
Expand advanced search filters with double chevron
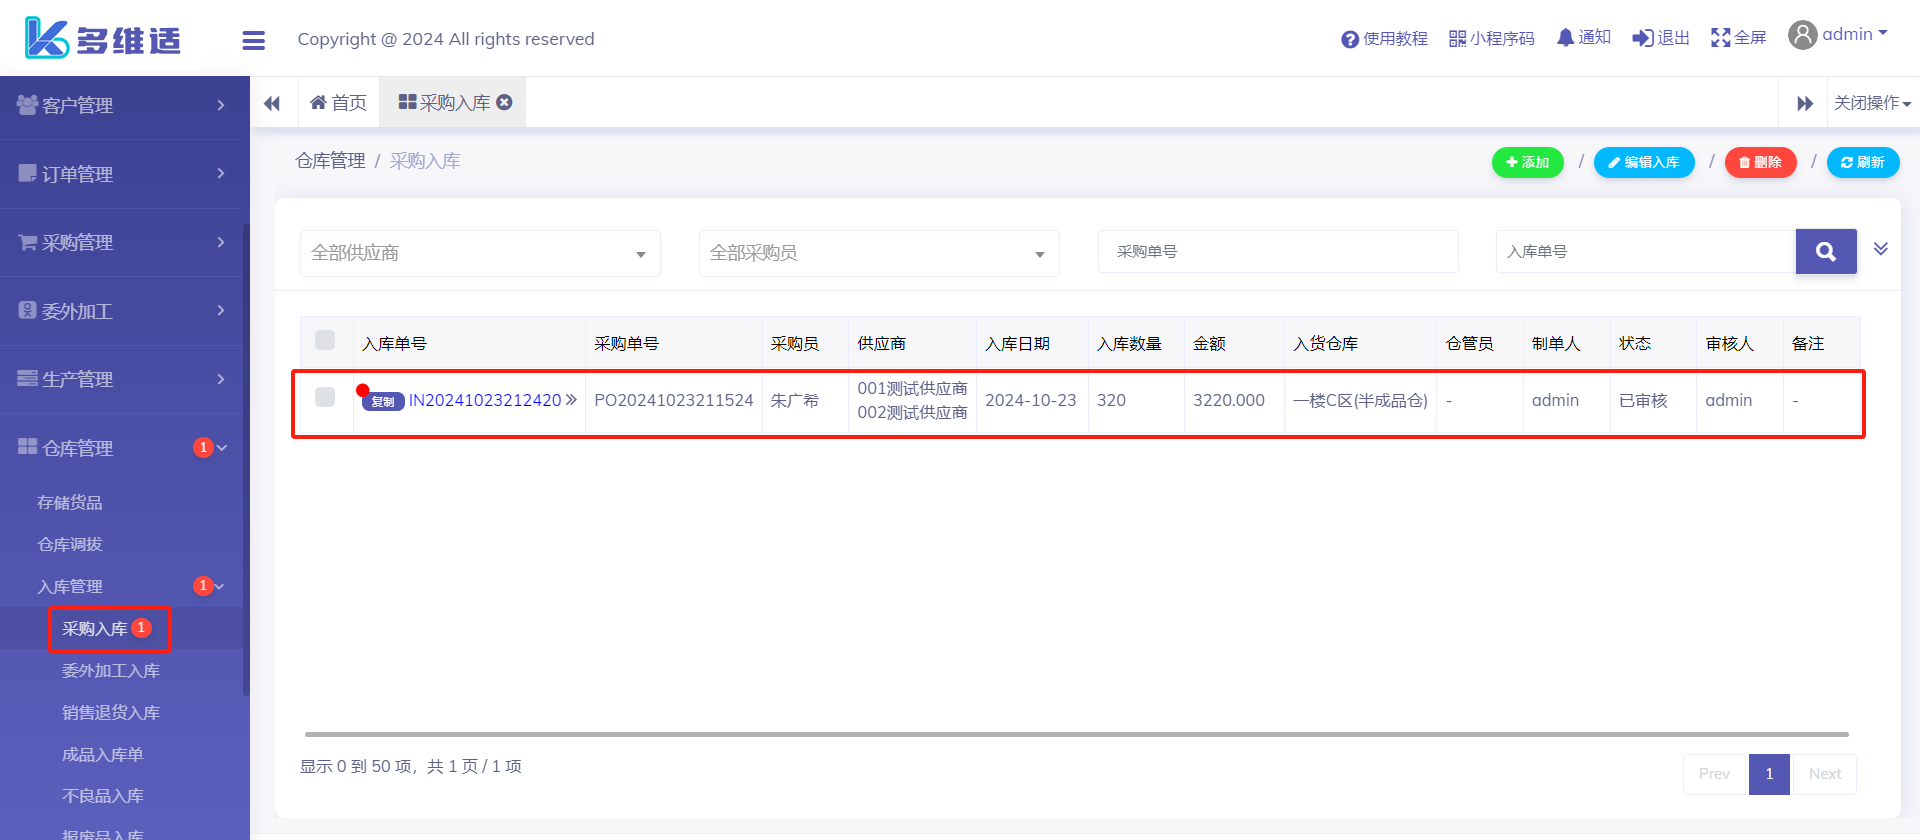tap(1880, 249)
